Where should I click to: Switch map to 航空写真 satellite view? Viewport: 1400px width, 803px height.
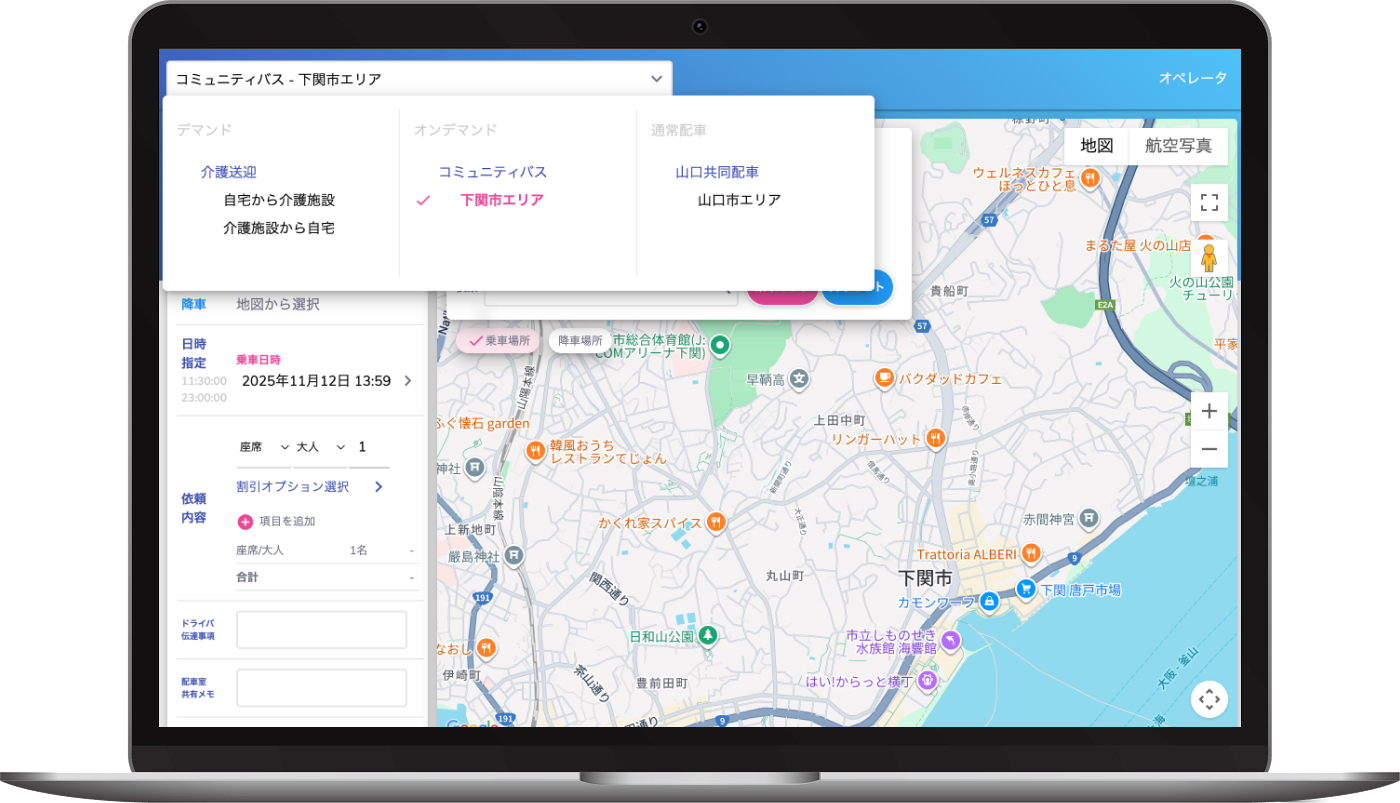[1178, 146]
